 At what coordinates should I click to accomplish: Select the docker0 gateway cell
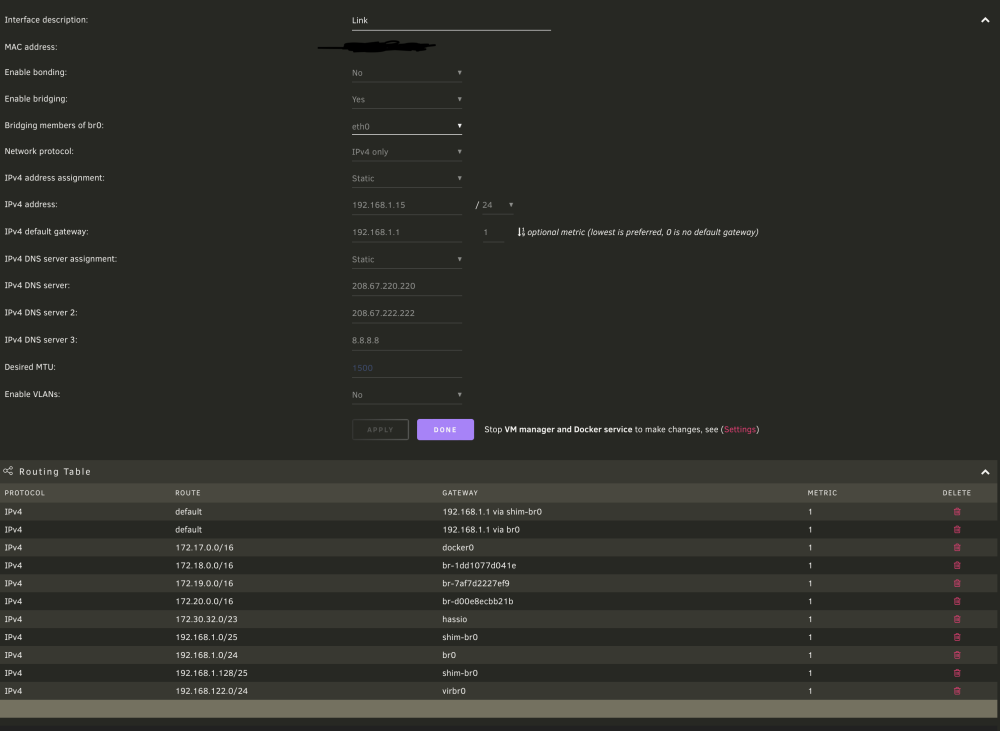[458, 547]
